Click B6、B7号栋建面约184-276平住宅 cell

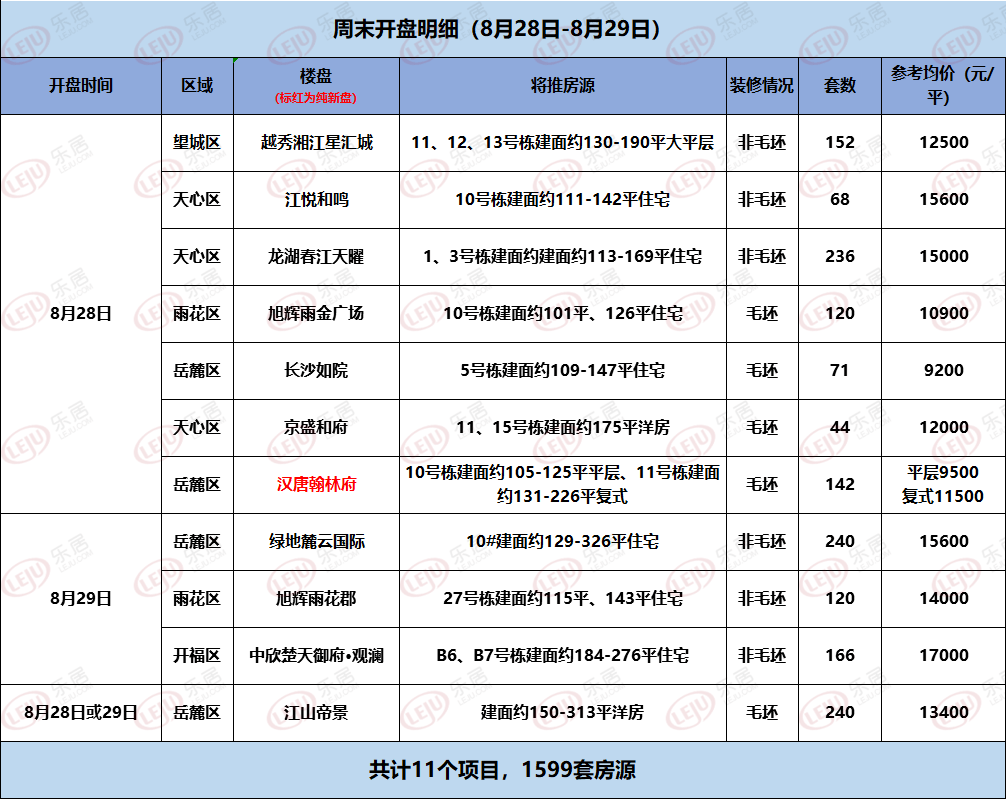[x=563, y=656]
